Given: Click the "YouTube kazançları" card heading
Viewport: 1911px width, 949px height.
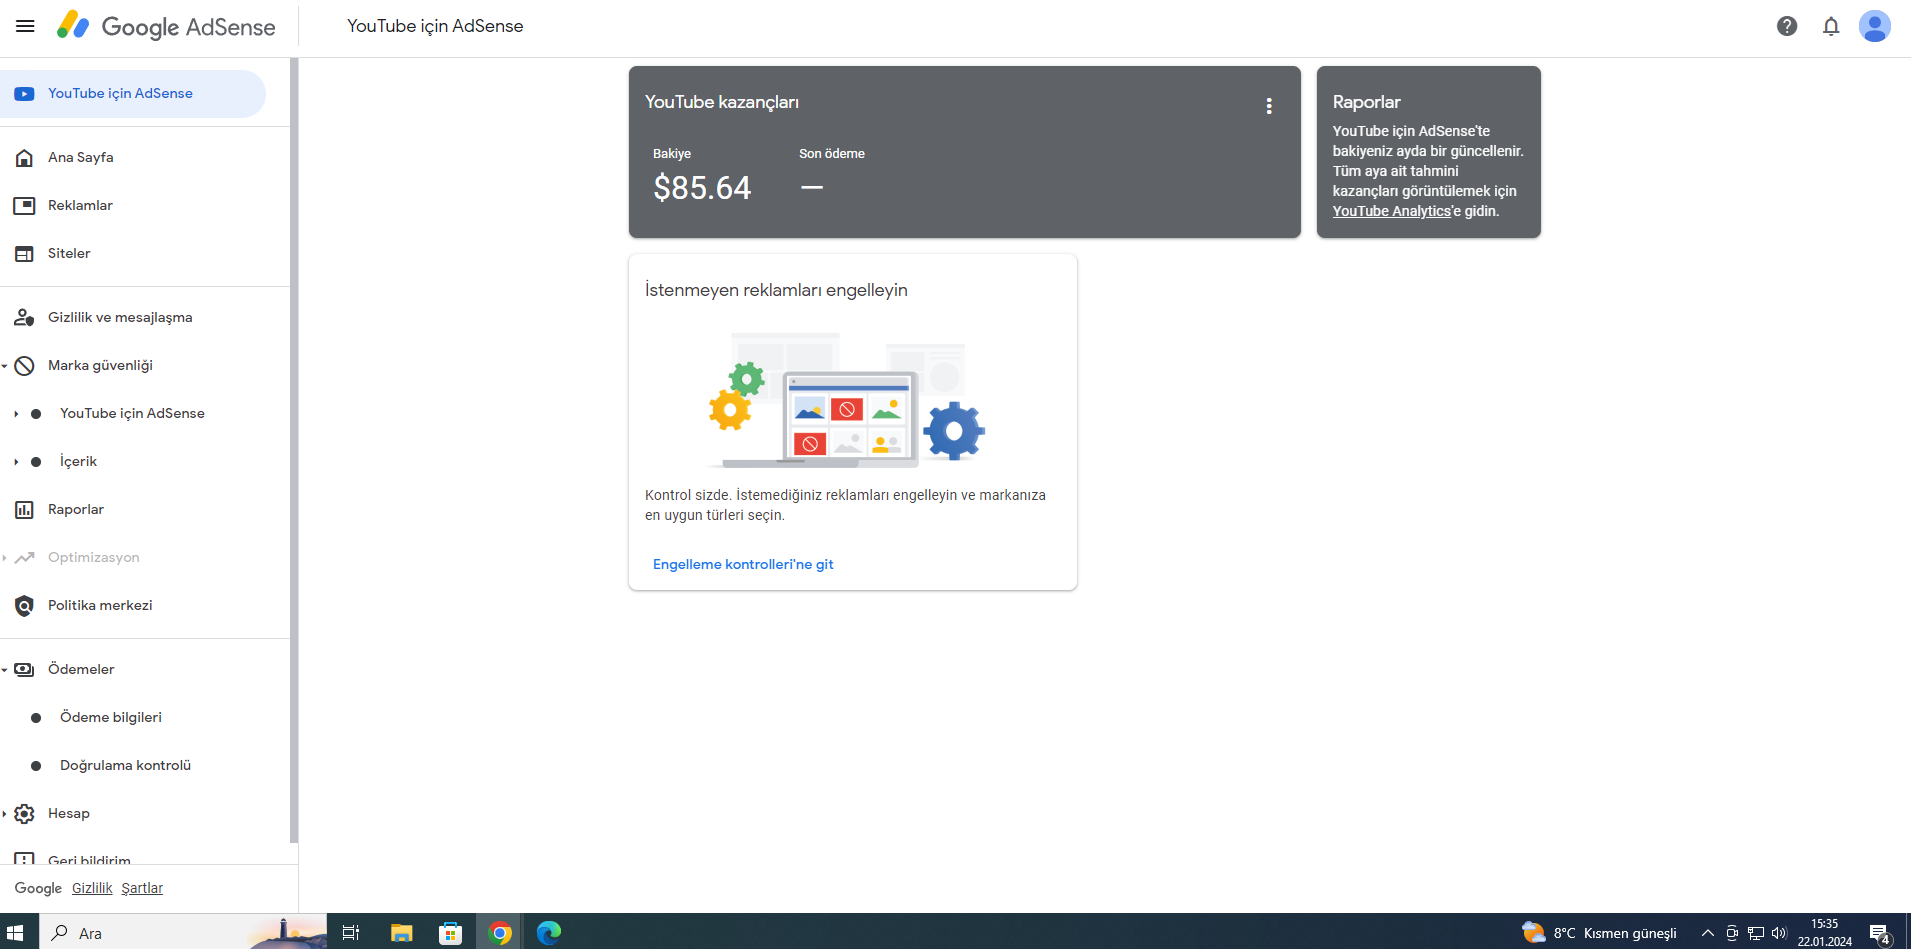Looking at the screenshot, I should click(722, 102).
